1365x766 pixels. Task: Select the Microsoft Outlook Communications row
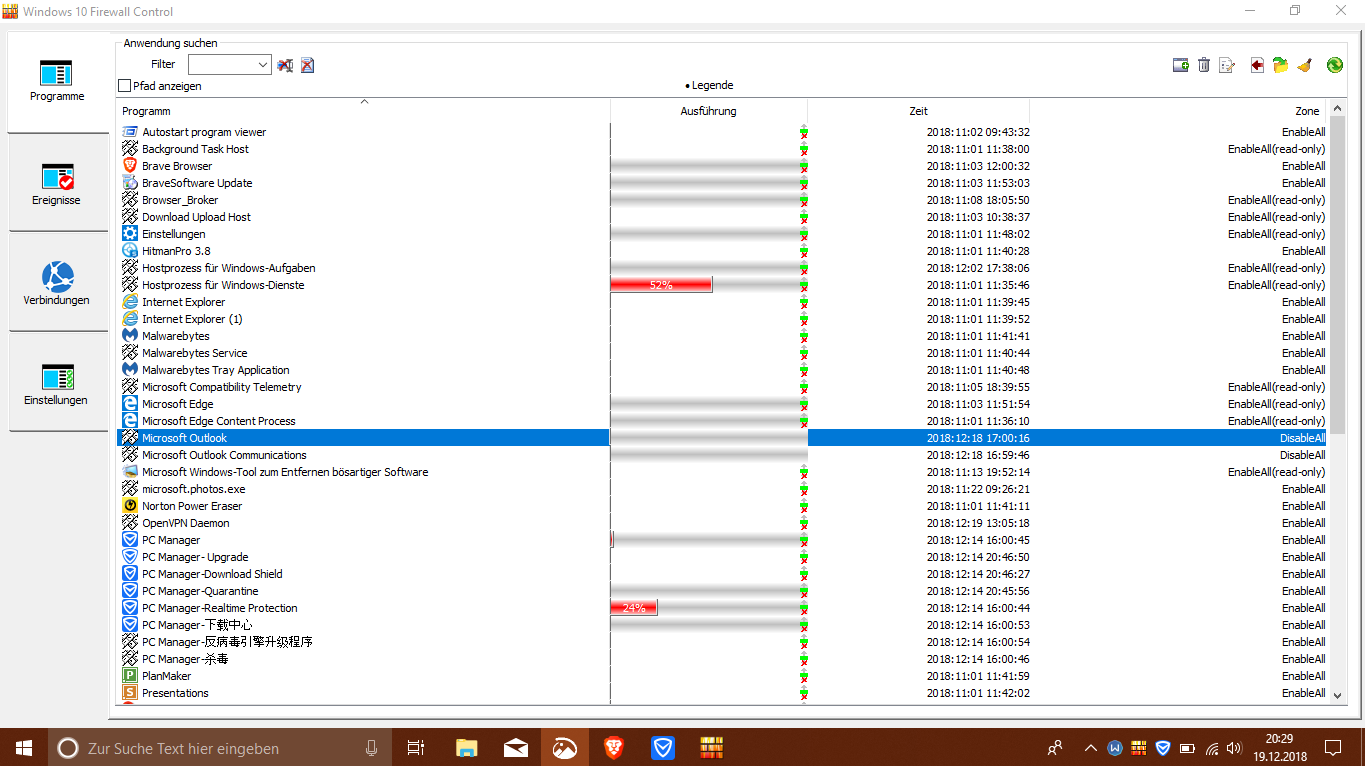[x=724, y=455]
